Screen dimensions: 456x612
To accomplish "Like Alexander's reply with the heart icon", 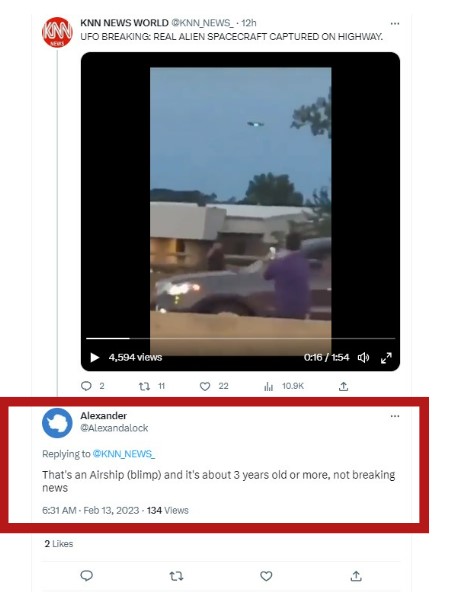I will click(266, 576).
